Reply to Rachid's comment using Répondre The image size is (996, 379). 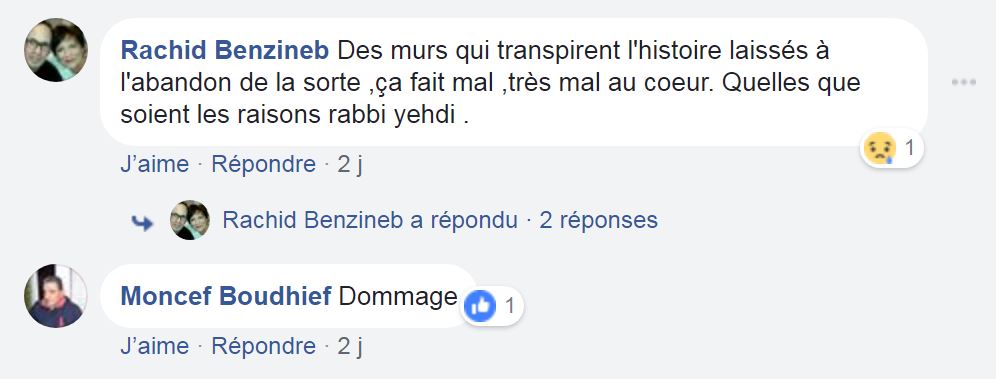(264, 164)
